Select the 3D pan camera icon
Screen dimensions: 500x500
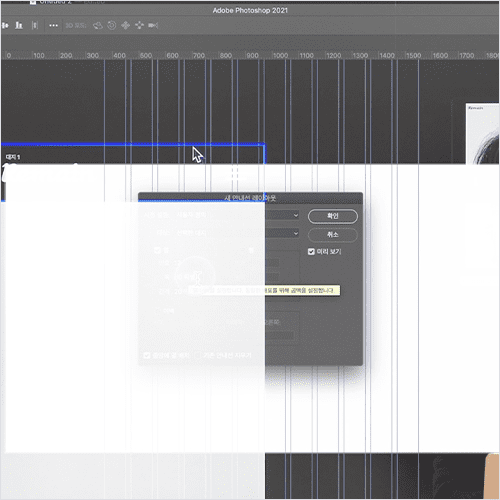tap(126, 25)
